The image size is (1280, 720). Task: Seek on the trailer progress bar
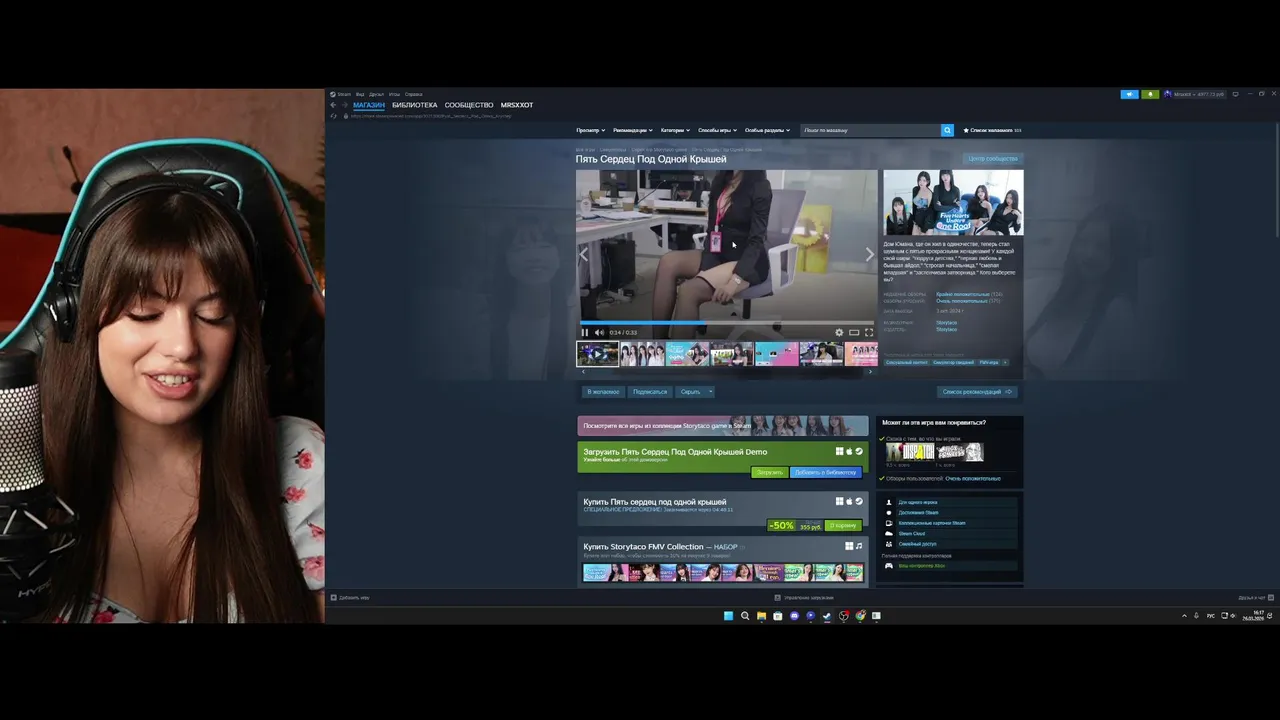tap(726, 323)
